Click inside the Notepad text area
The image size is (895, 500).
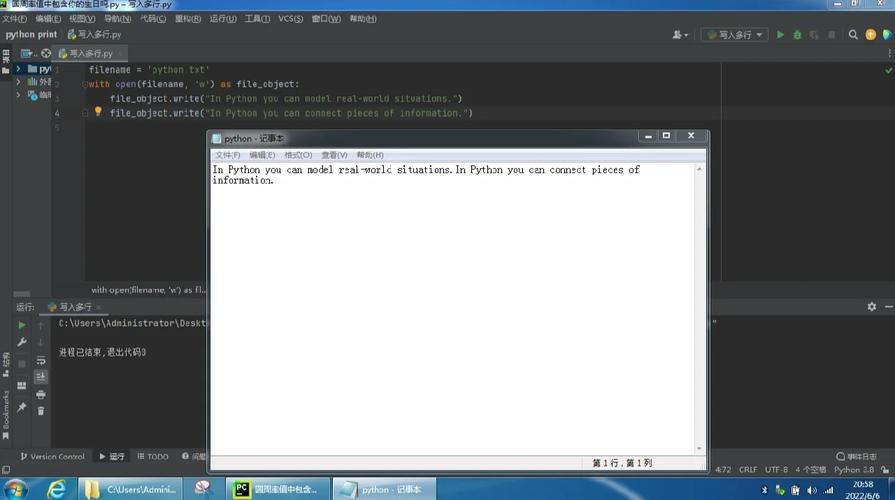click(x=450, y=300)
